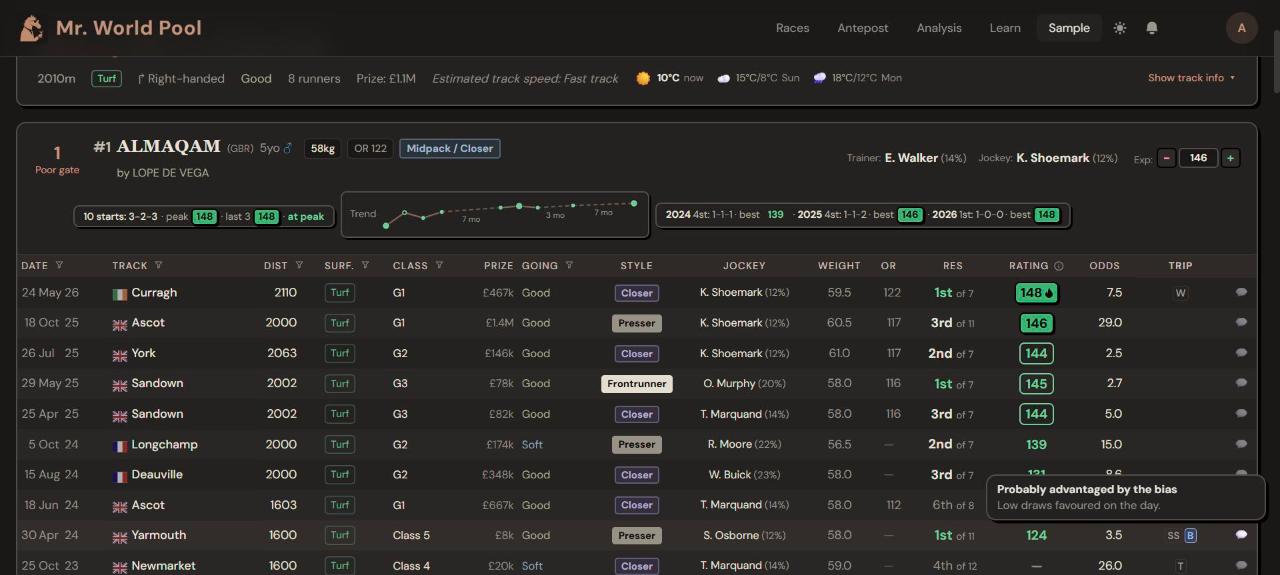Decrease Exp rating with minus button

(1167, 158)
